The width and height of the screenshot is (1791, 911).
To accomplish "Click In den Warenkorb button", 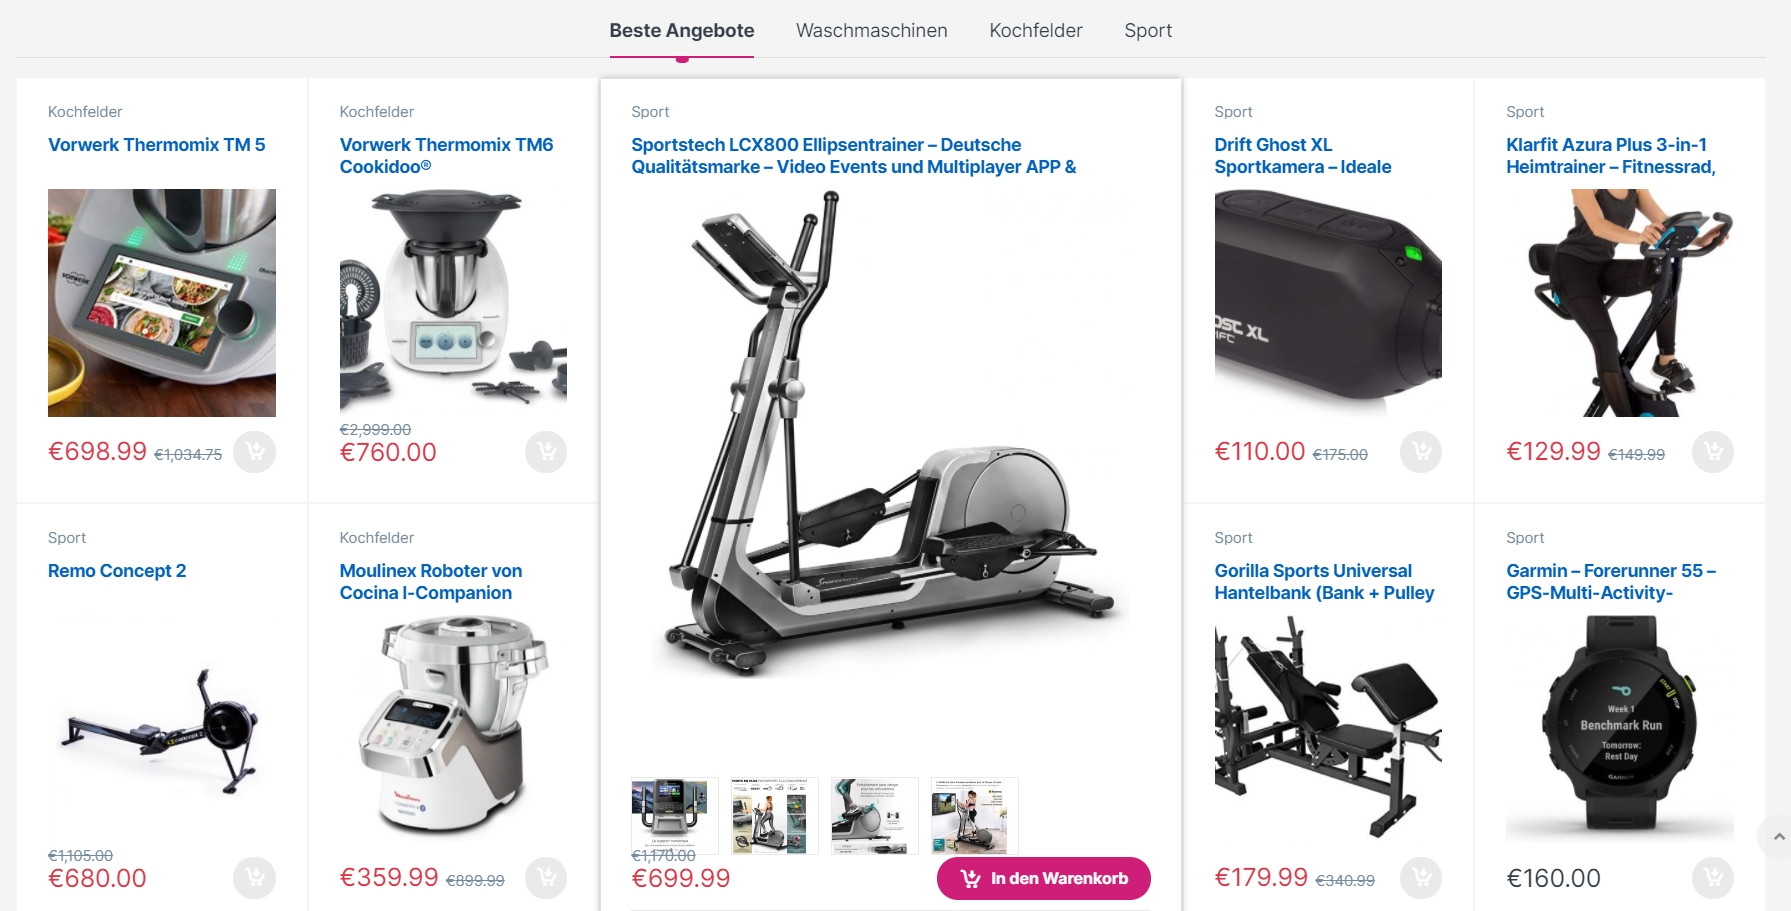I will 1044,878.
